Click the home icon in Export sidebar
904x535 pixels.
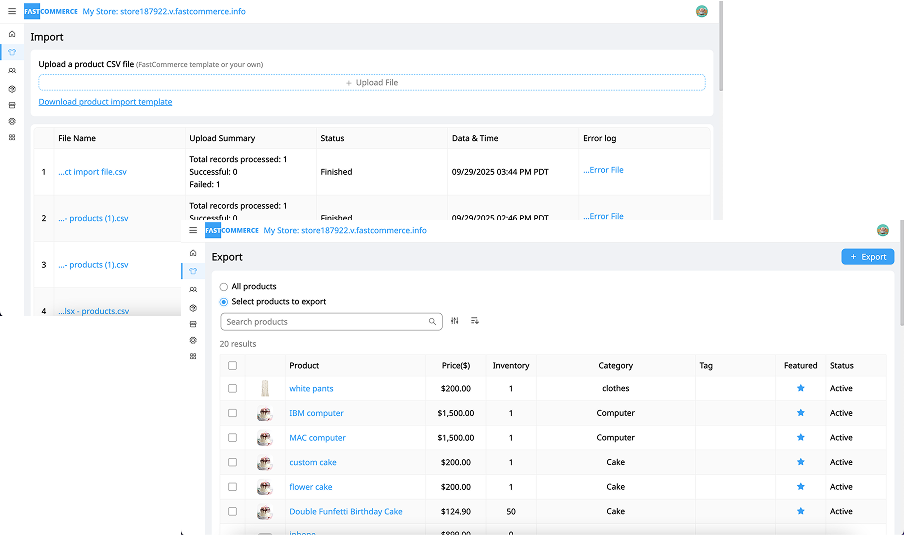point(193,253)
